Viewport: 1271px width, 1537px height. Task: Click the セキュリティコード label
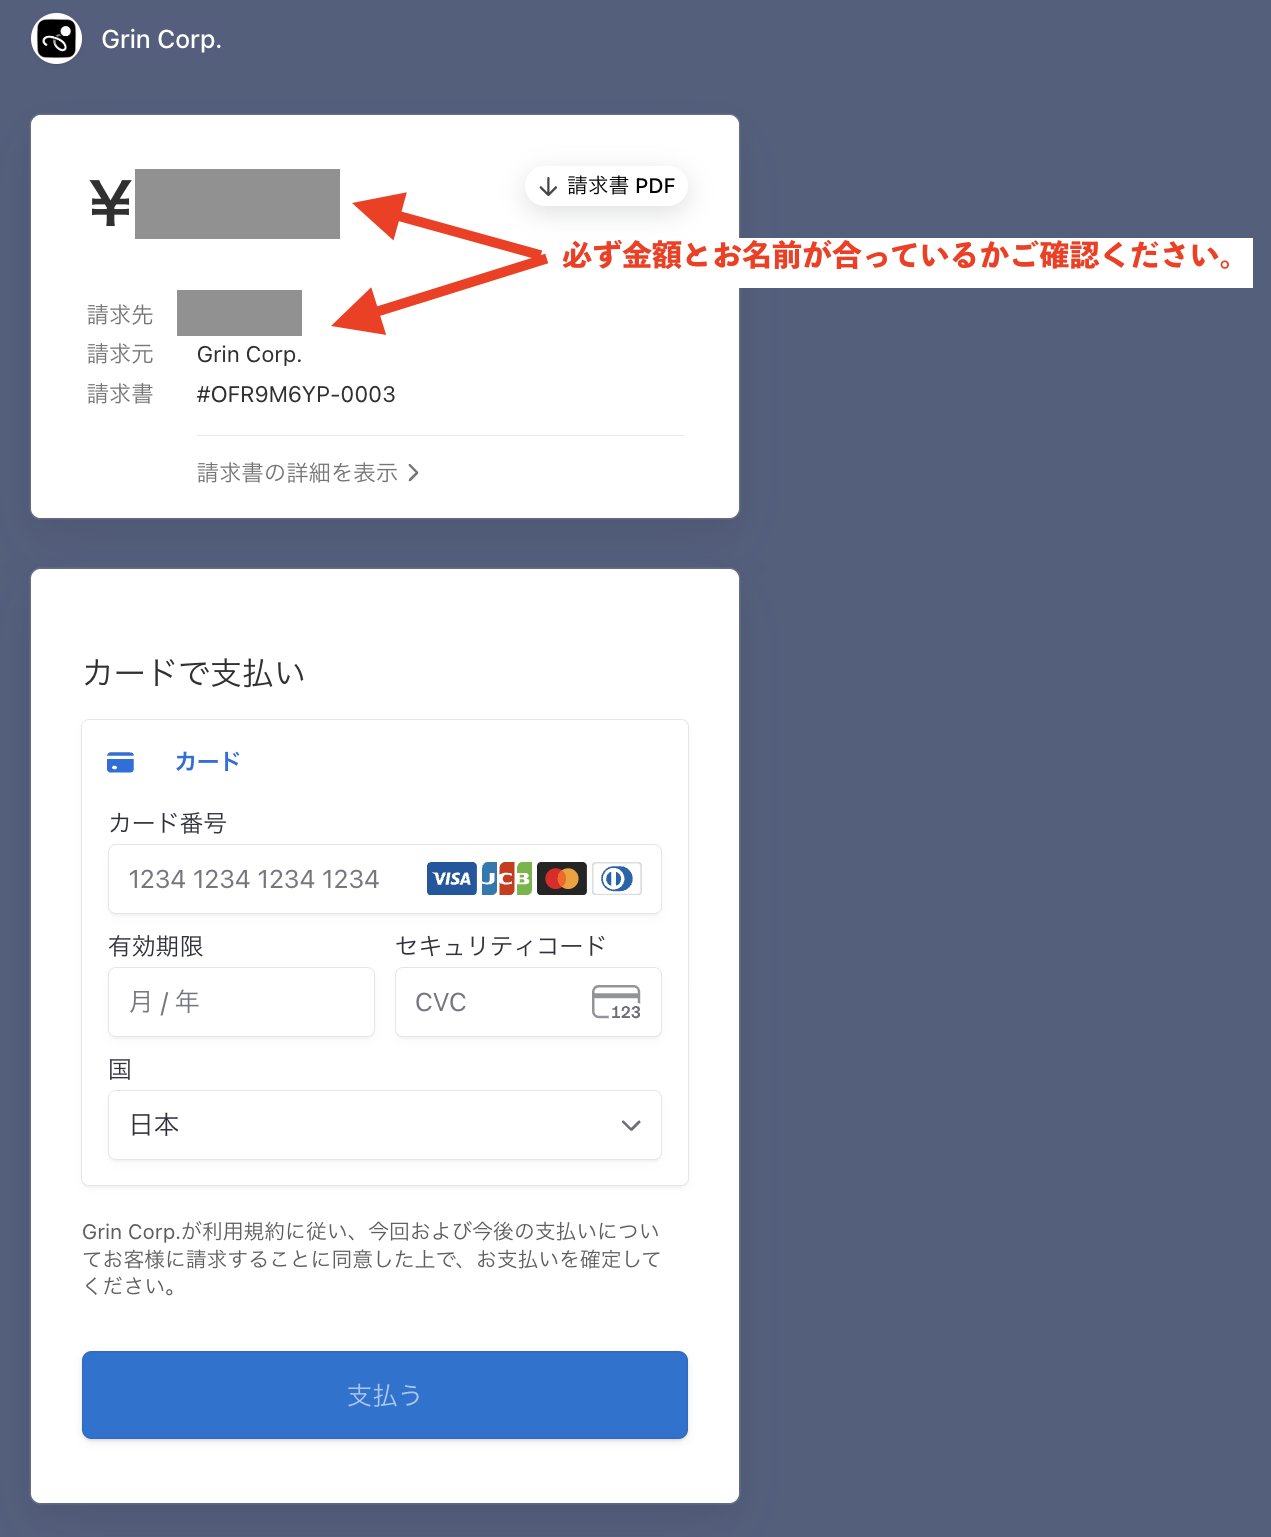[501, 946]
